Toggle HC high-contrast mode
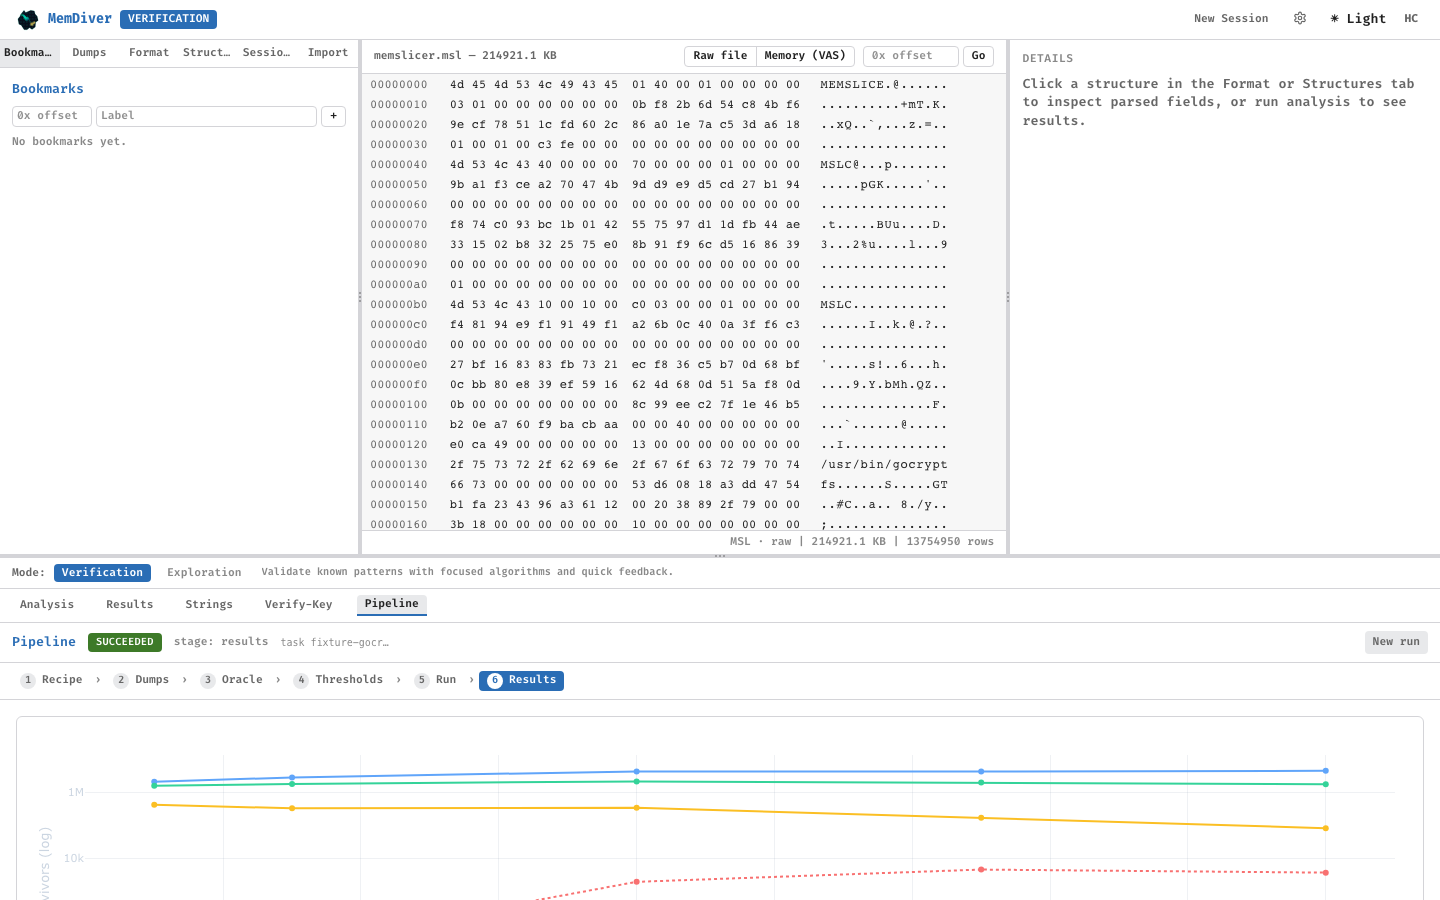 pyautogui.click(x=1411, y=19)
